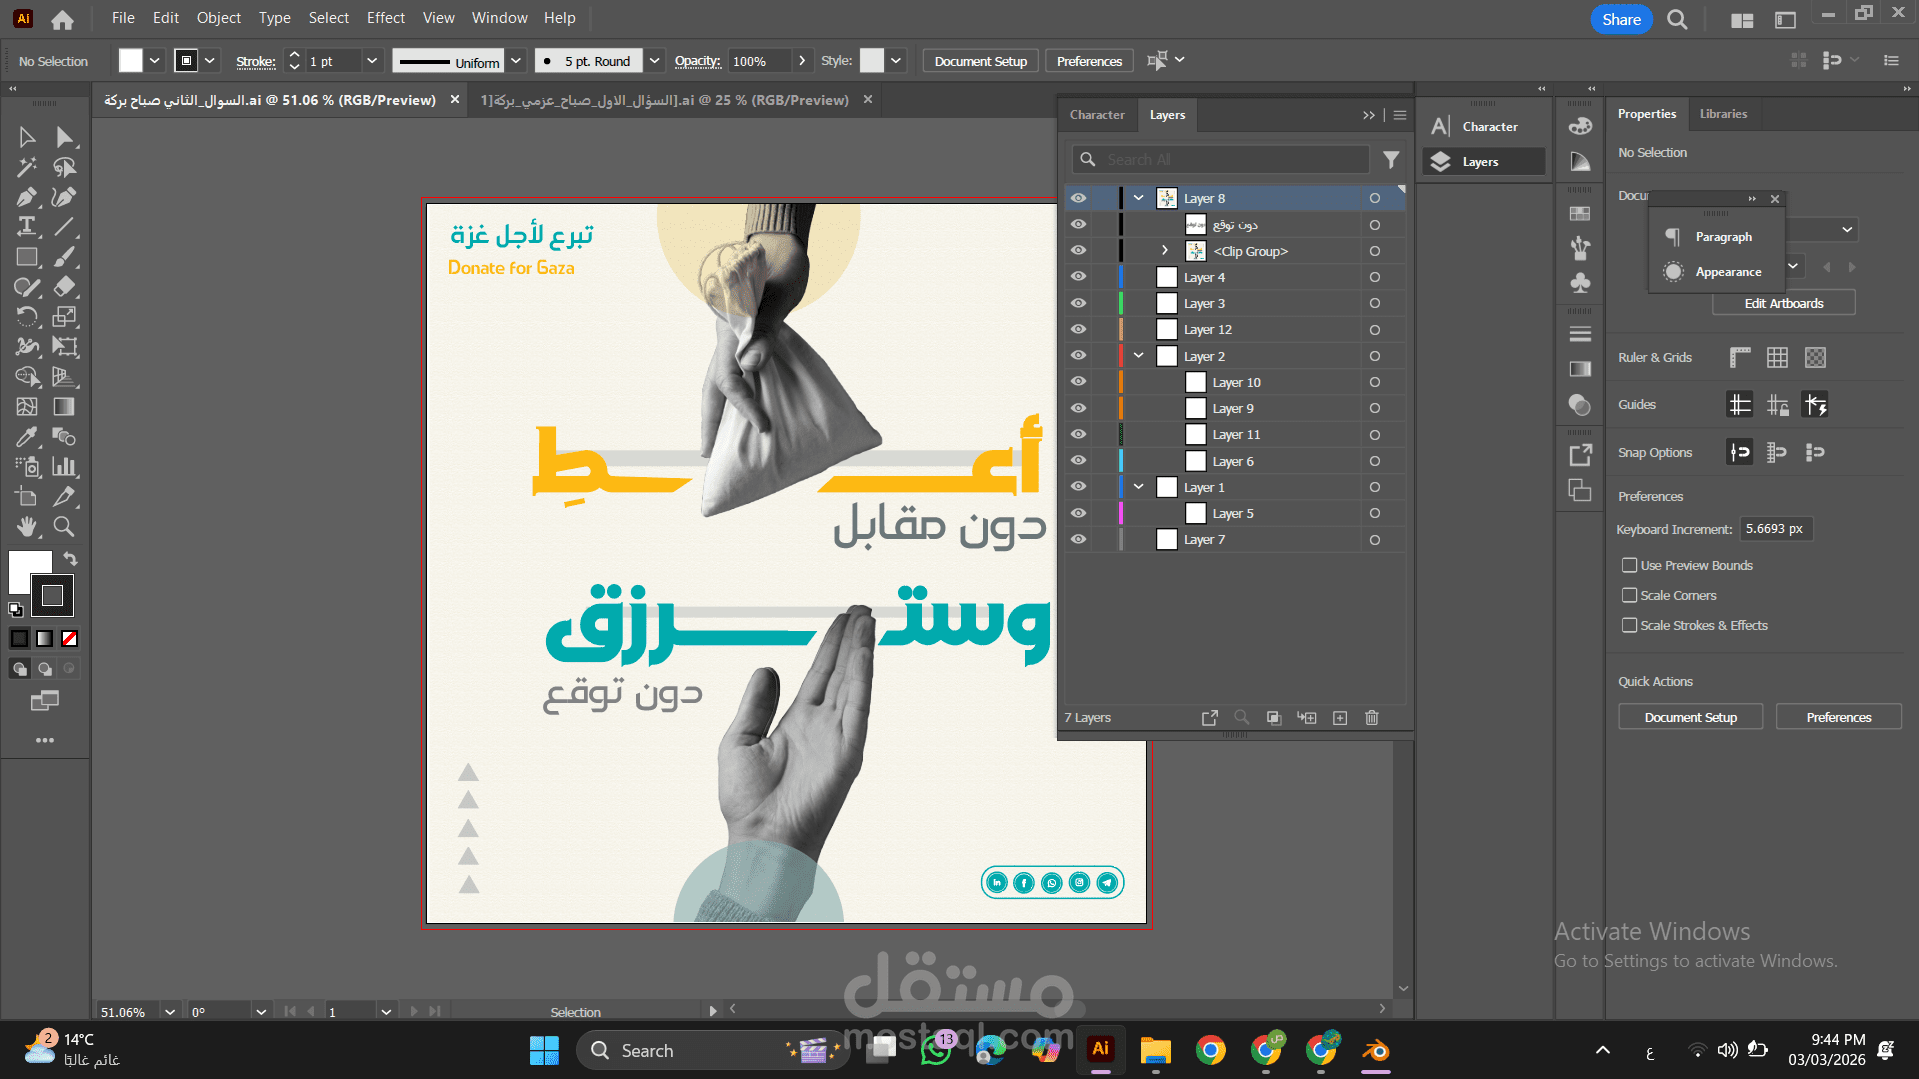Swap fill and stroke colors arrow
The image size is (1919, 1079).
pyautogui.click(x=70, y=558)
